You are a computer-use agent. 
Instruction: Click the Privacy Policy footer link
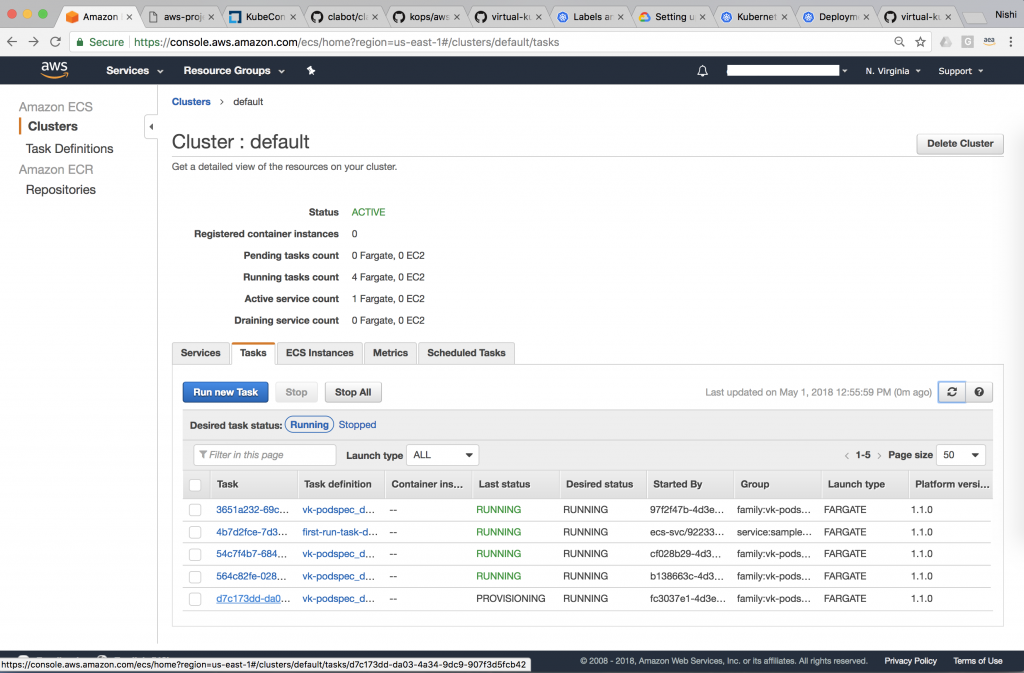[910, 661]
